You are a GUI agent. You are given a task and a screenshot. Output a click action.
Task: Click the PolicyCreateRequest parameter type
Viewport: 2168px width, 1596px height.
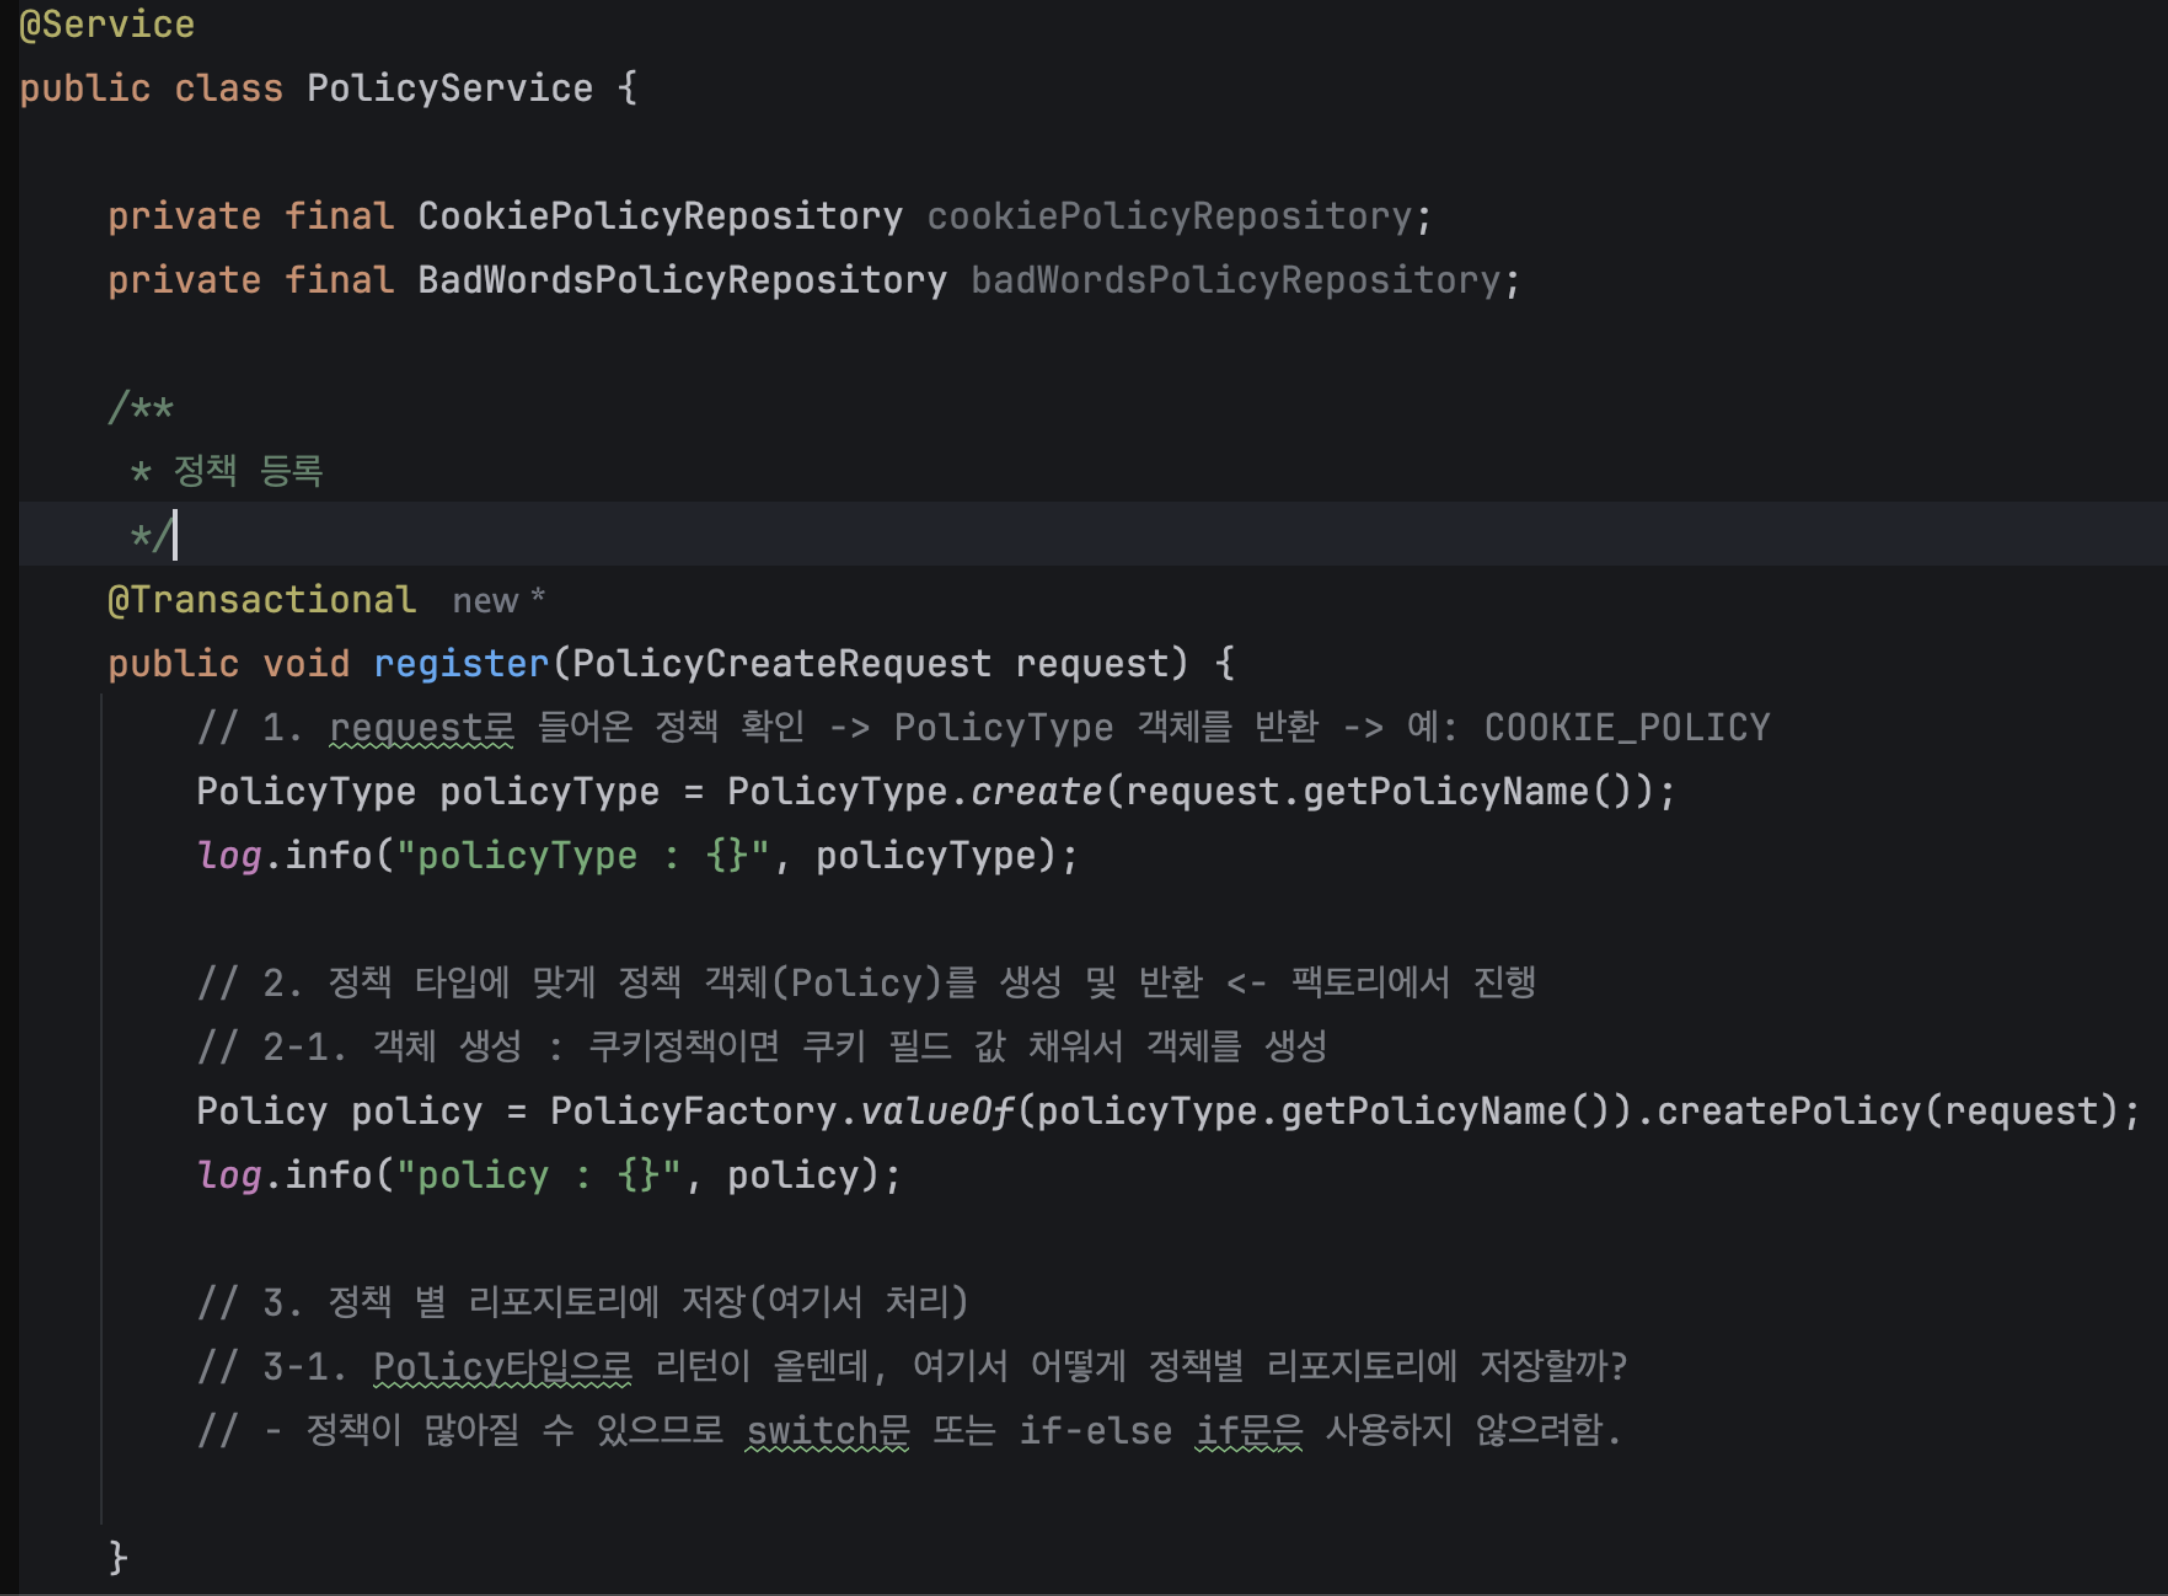(781, 664)
